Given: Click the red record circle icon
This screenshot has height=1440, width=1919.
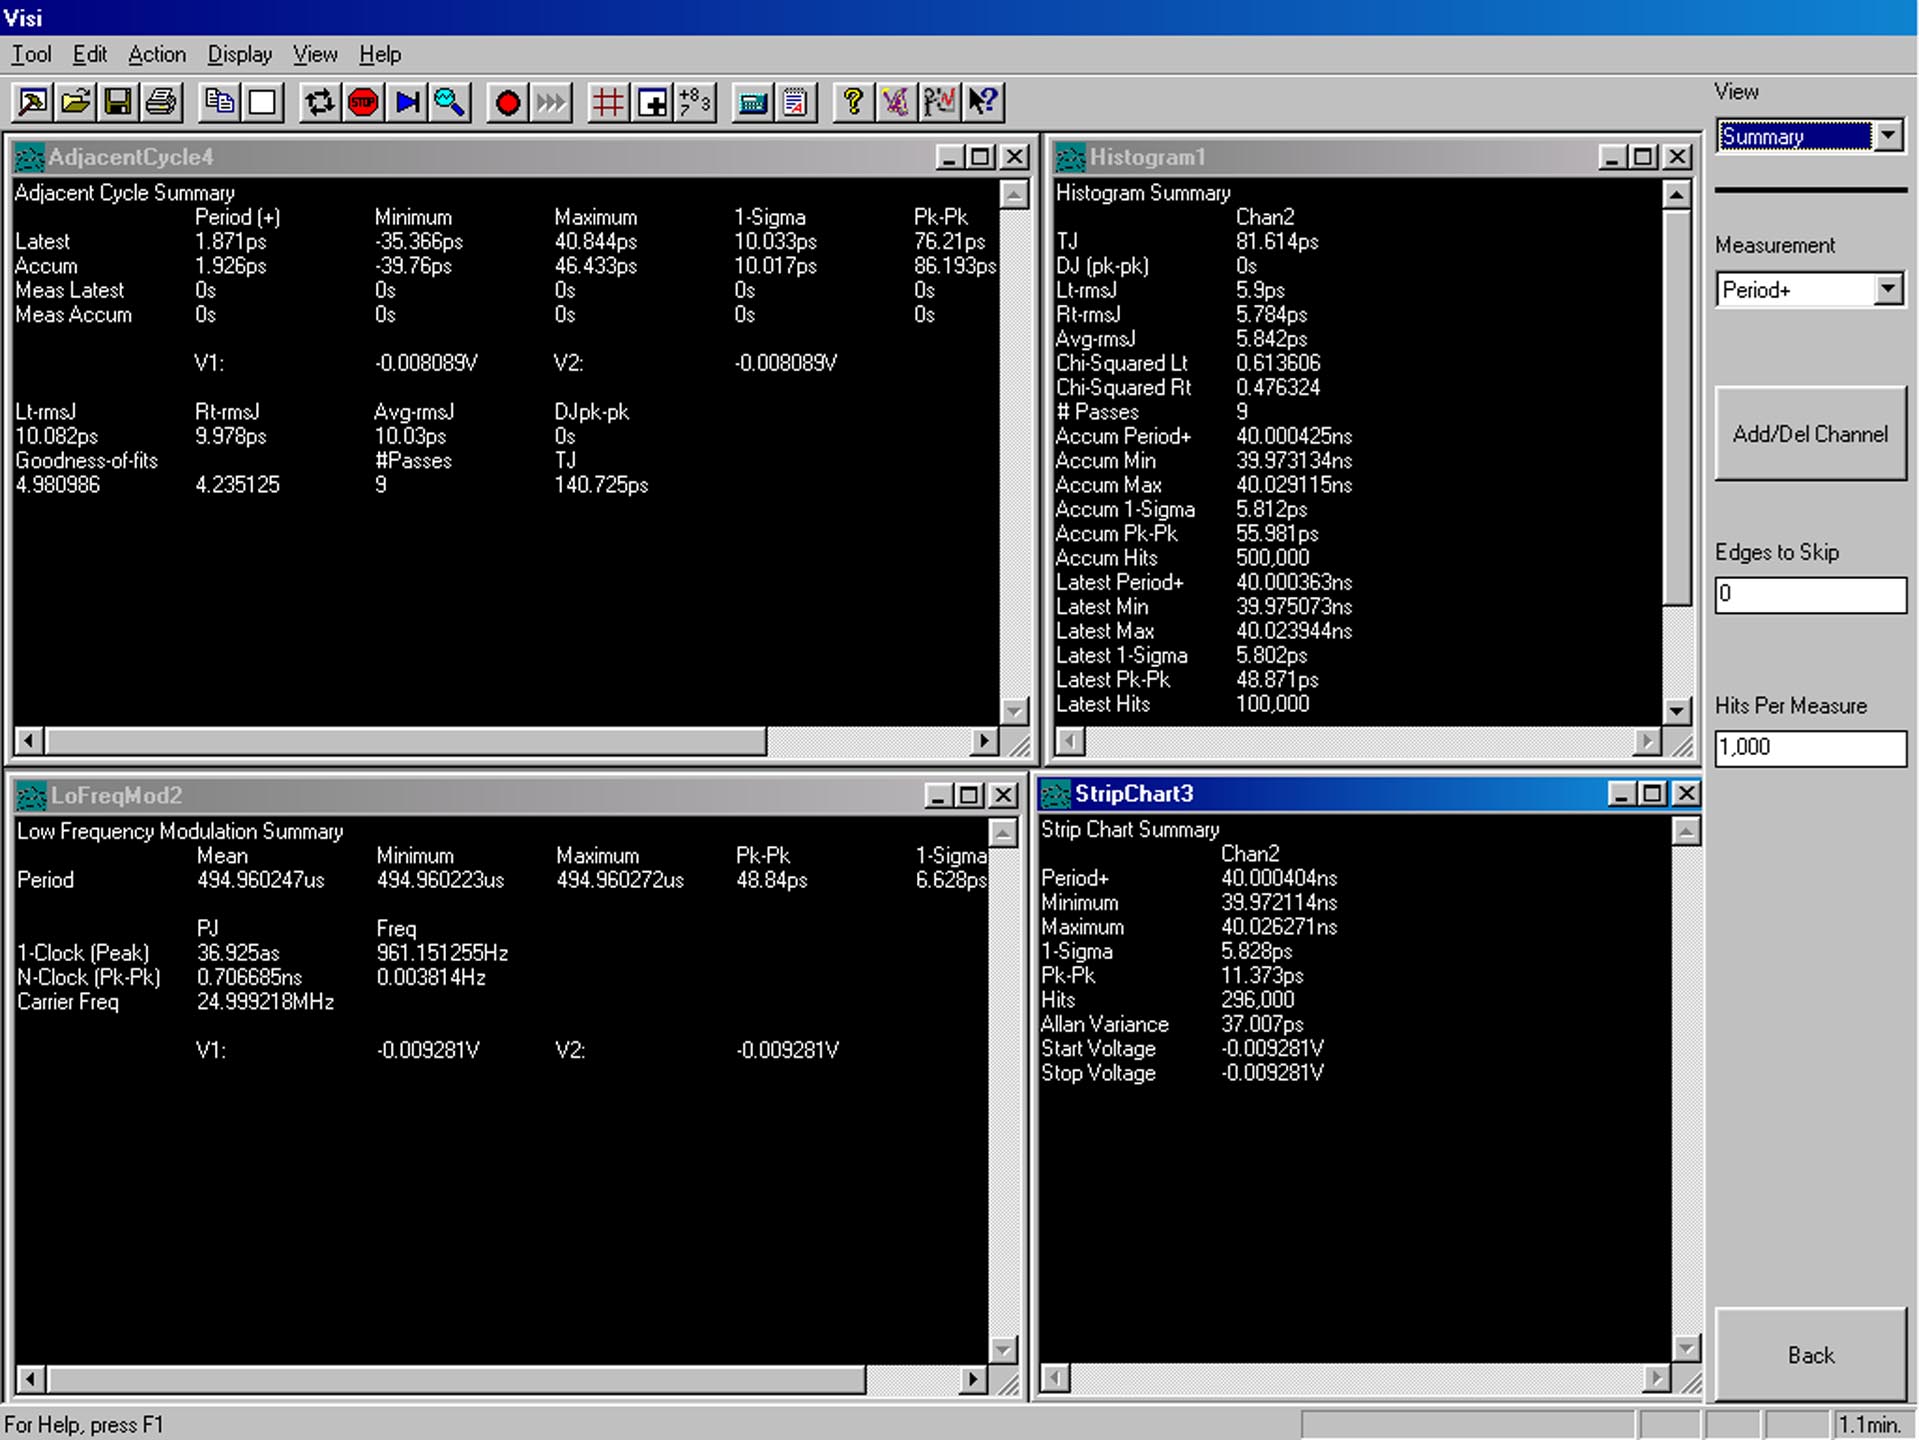Looking at the screenshot, I should [507, 102].
